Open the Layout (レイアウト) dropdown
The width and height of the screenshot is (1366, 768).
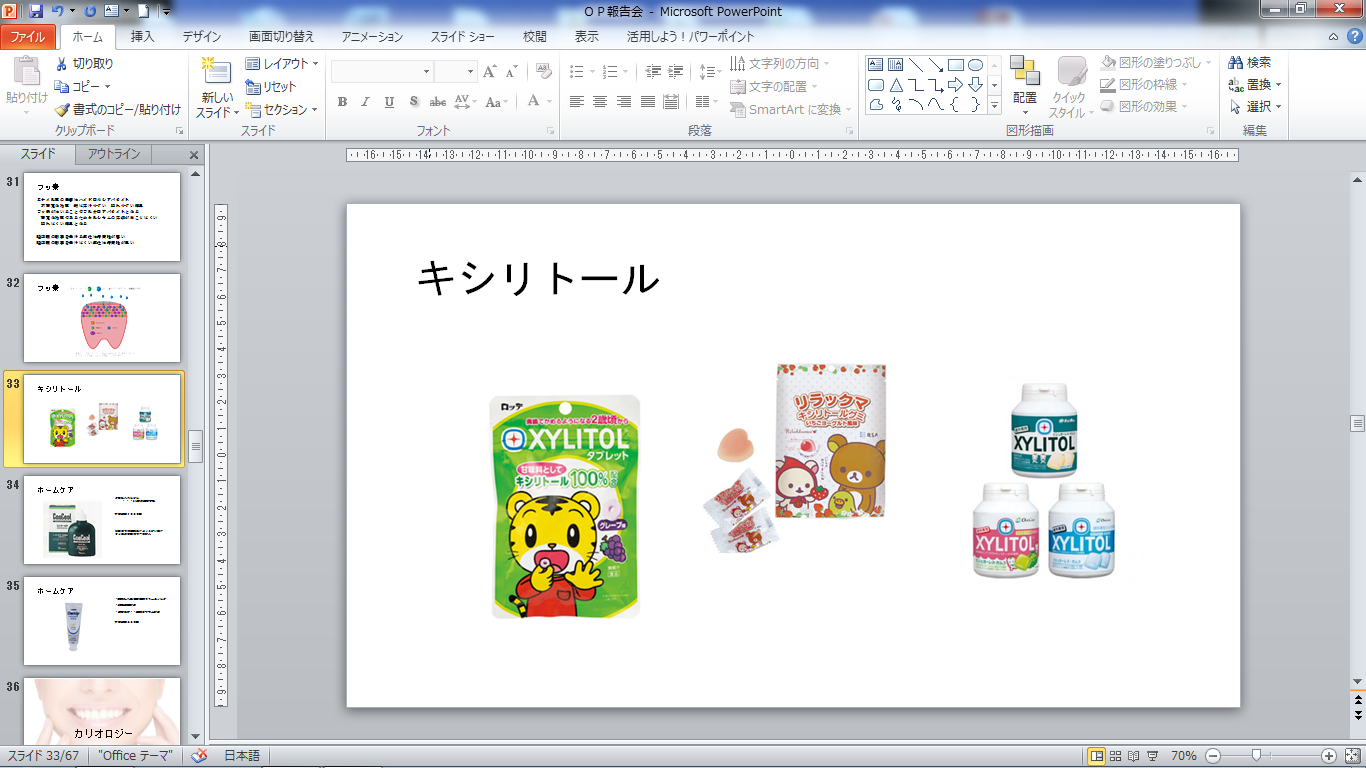[282, 64]
